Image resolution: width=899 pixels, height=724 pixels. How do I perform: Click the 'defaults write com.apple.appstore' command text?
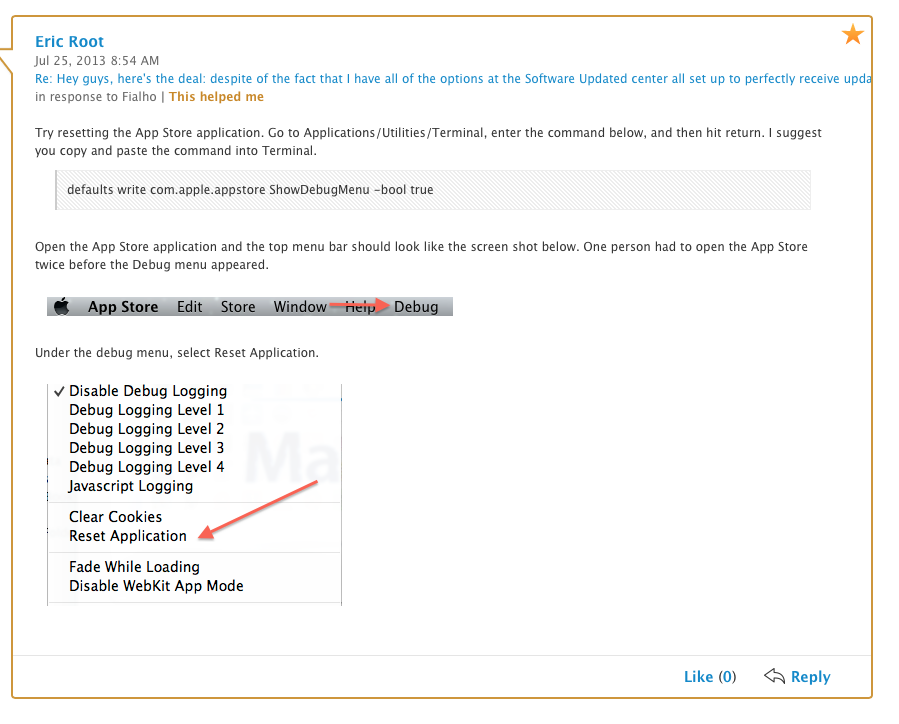point(250,190)
